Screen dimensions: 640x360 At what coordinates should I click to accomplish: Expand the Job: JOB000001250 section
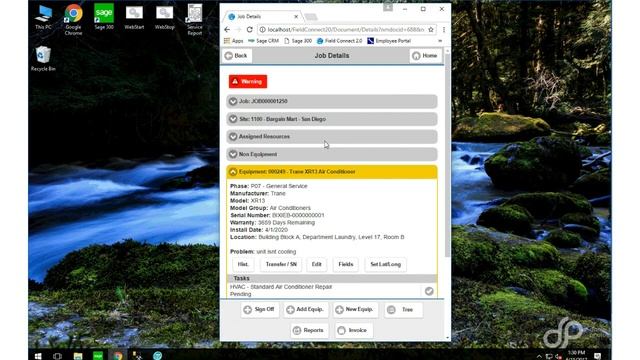click(x=331, y=101)
